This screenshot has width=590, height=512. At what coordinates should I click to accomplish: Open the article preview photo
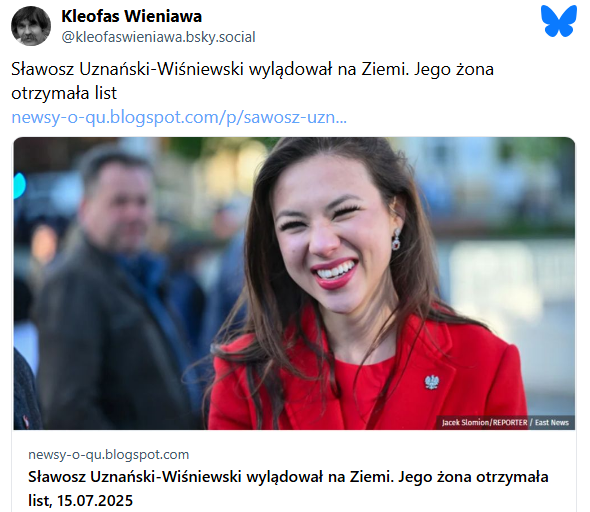(x=294, y=283)
